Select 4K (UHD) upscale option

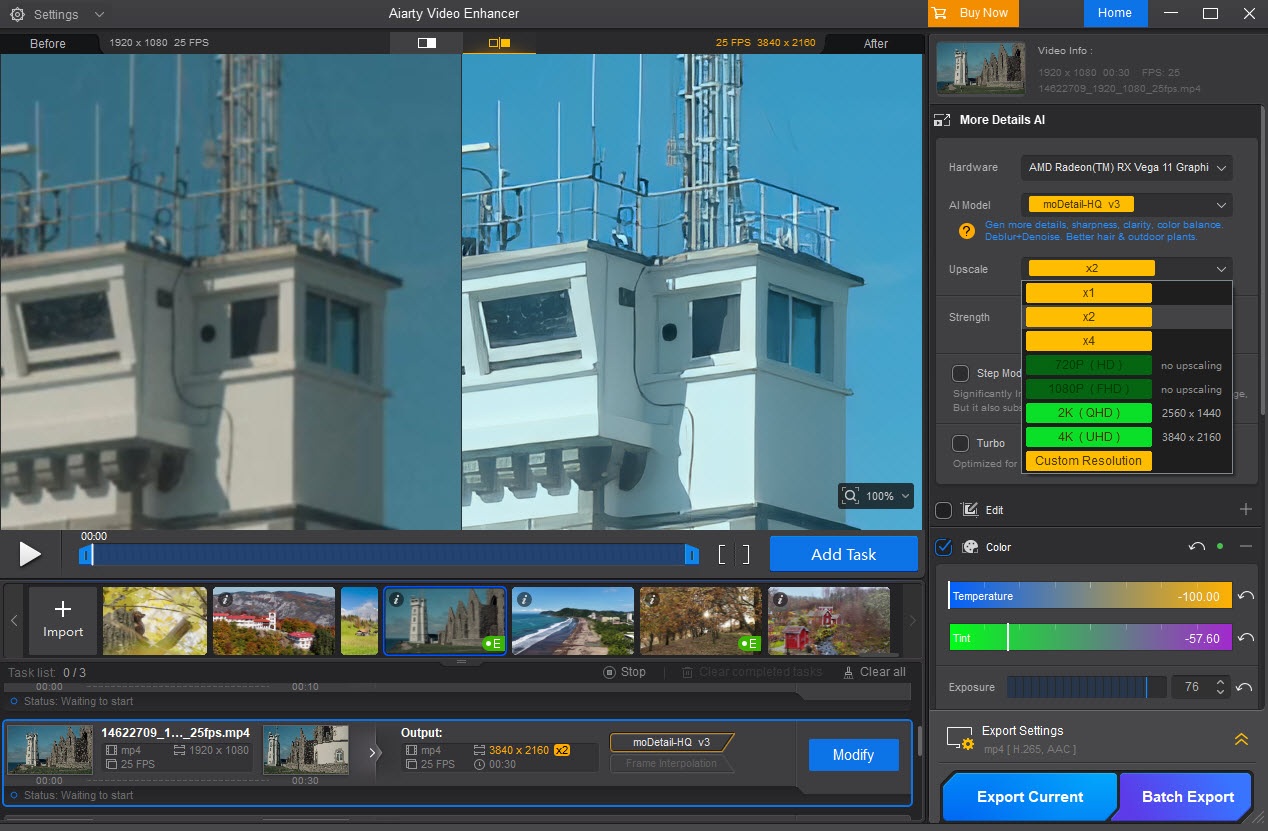pyautogui.click(x=1088, y=437)
